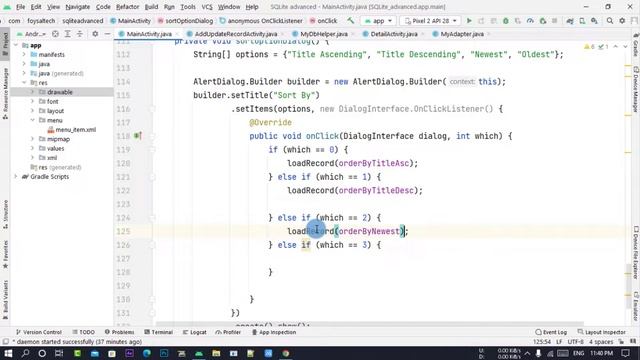Open the Refactor menu
Screen dimensions: 640x360
click(127, 7)
